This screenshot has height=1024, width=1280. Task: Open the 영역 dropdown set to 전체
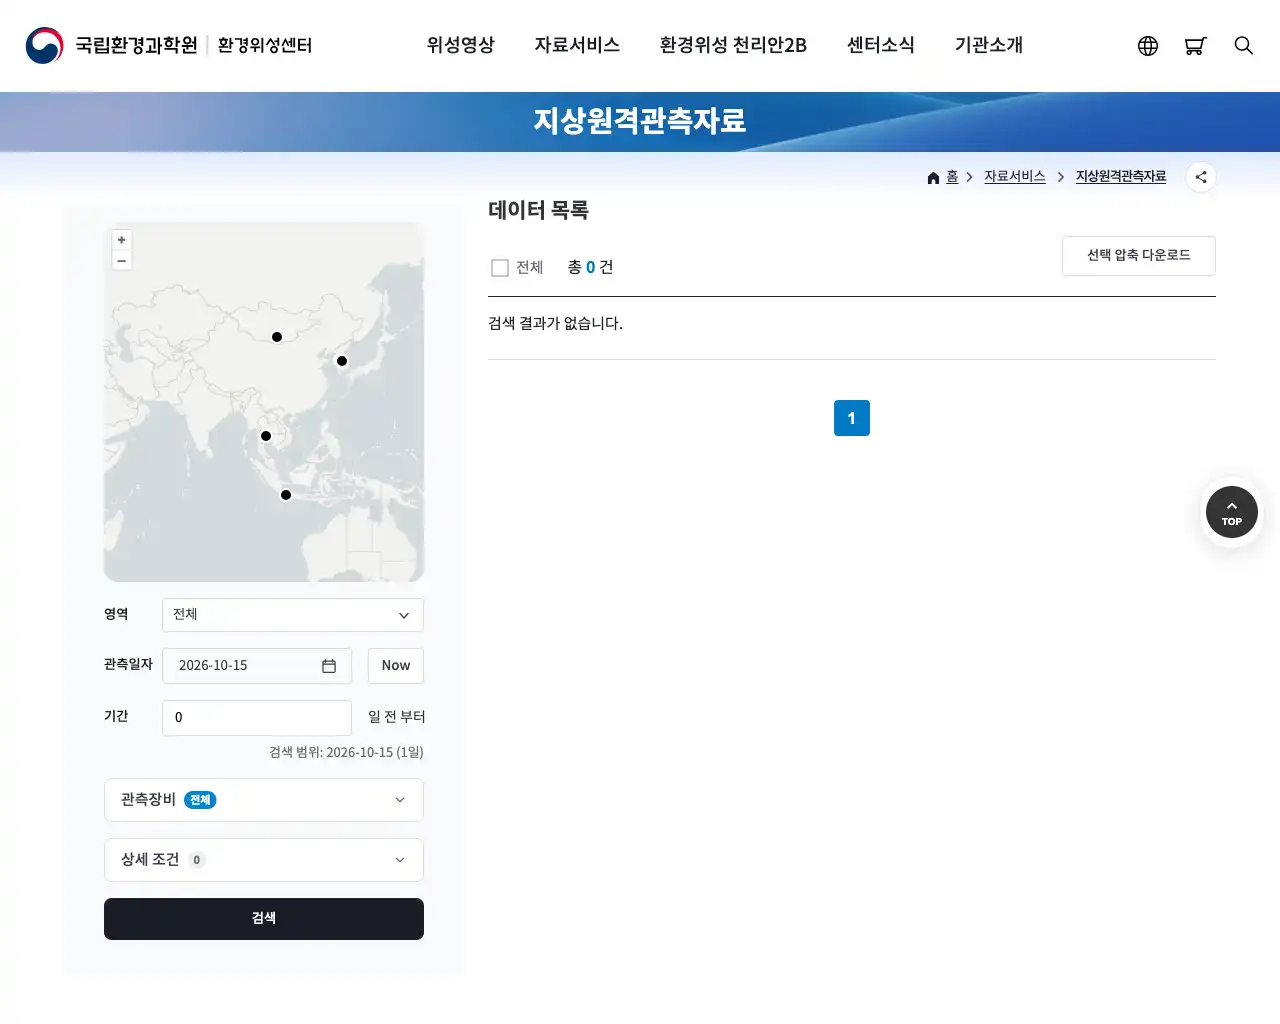[x=293, y=615]
